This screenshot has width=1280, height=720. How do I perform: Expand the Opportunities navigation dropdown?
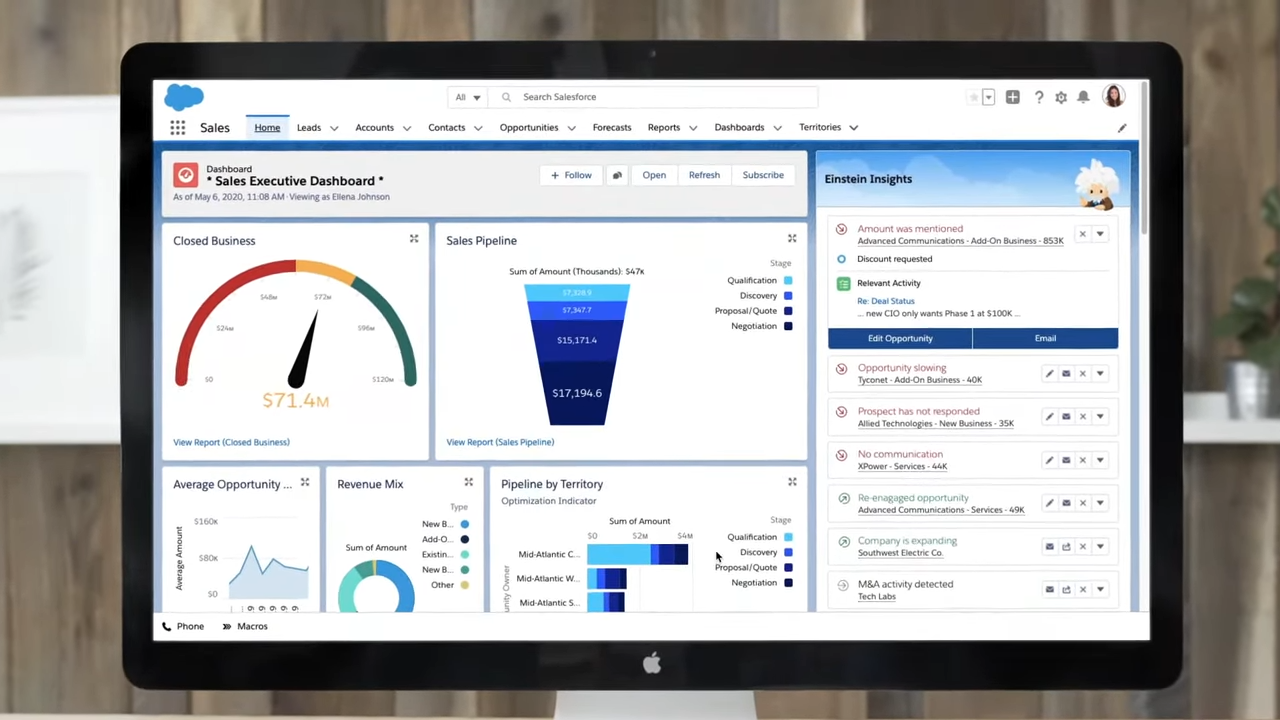coord(570,127)
